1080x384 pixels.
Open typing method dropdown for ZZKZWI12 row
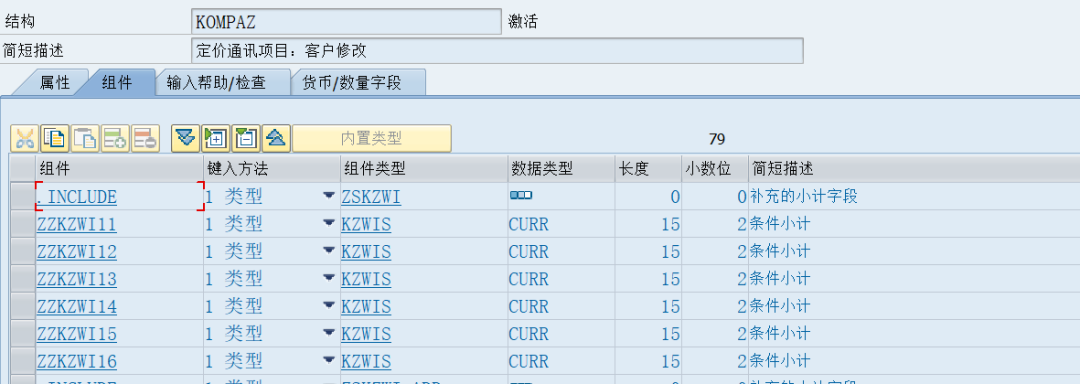tap(329, 251)
